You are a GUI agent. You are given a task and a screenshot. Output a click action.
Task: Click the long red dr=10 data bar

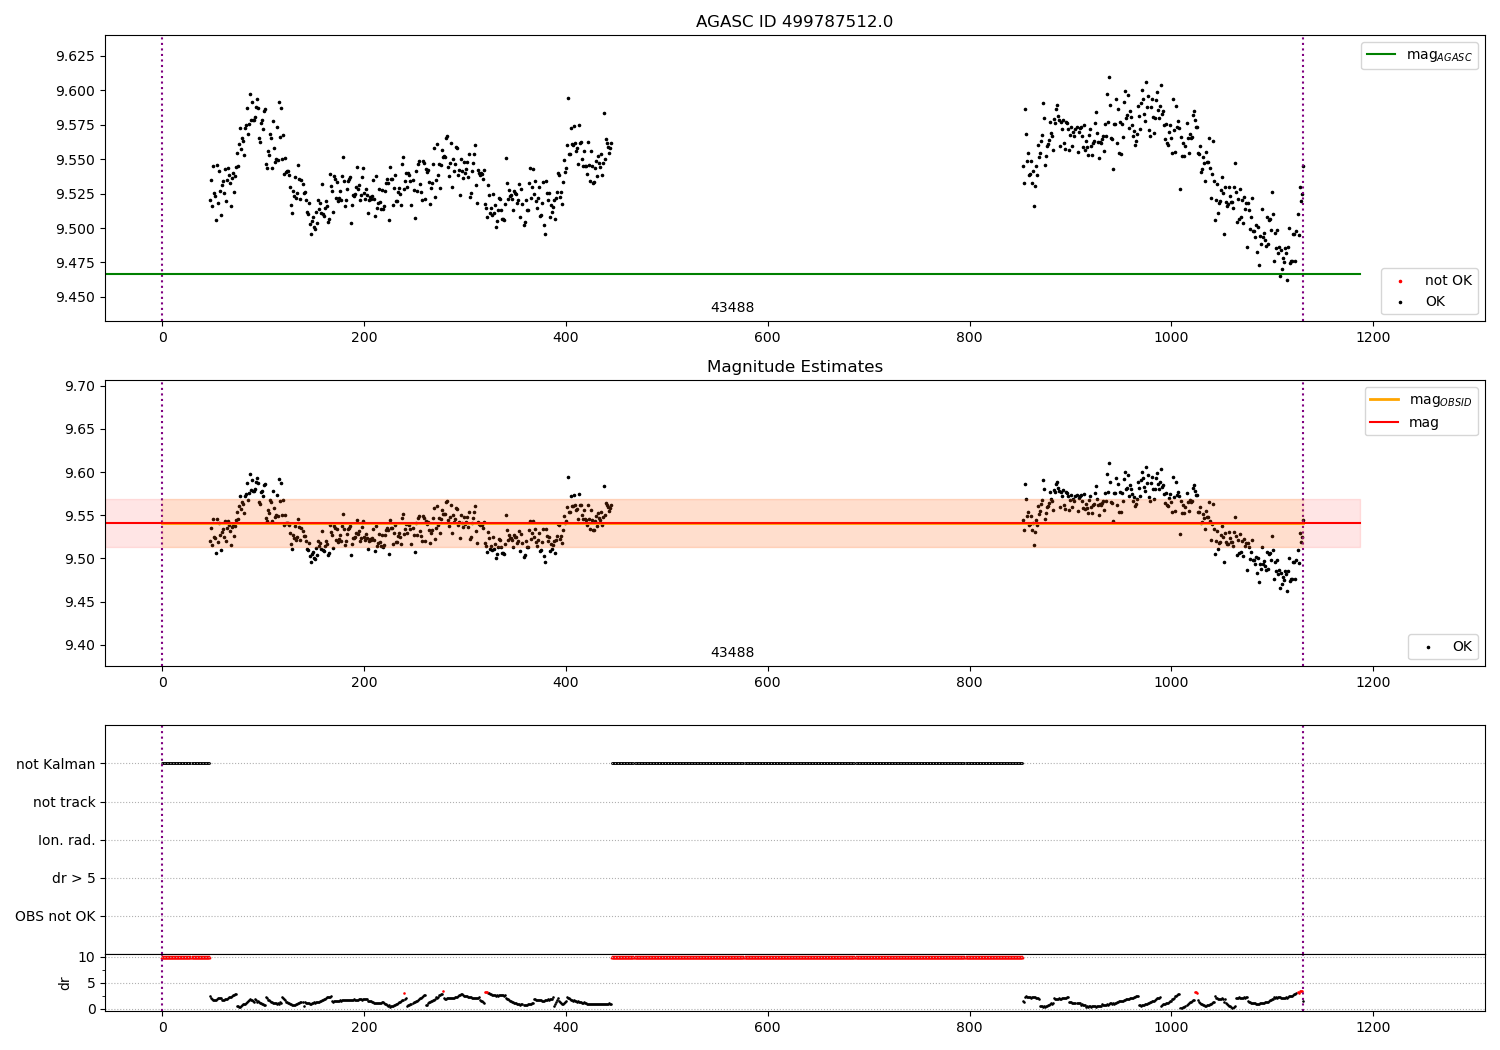pos(817,958)
